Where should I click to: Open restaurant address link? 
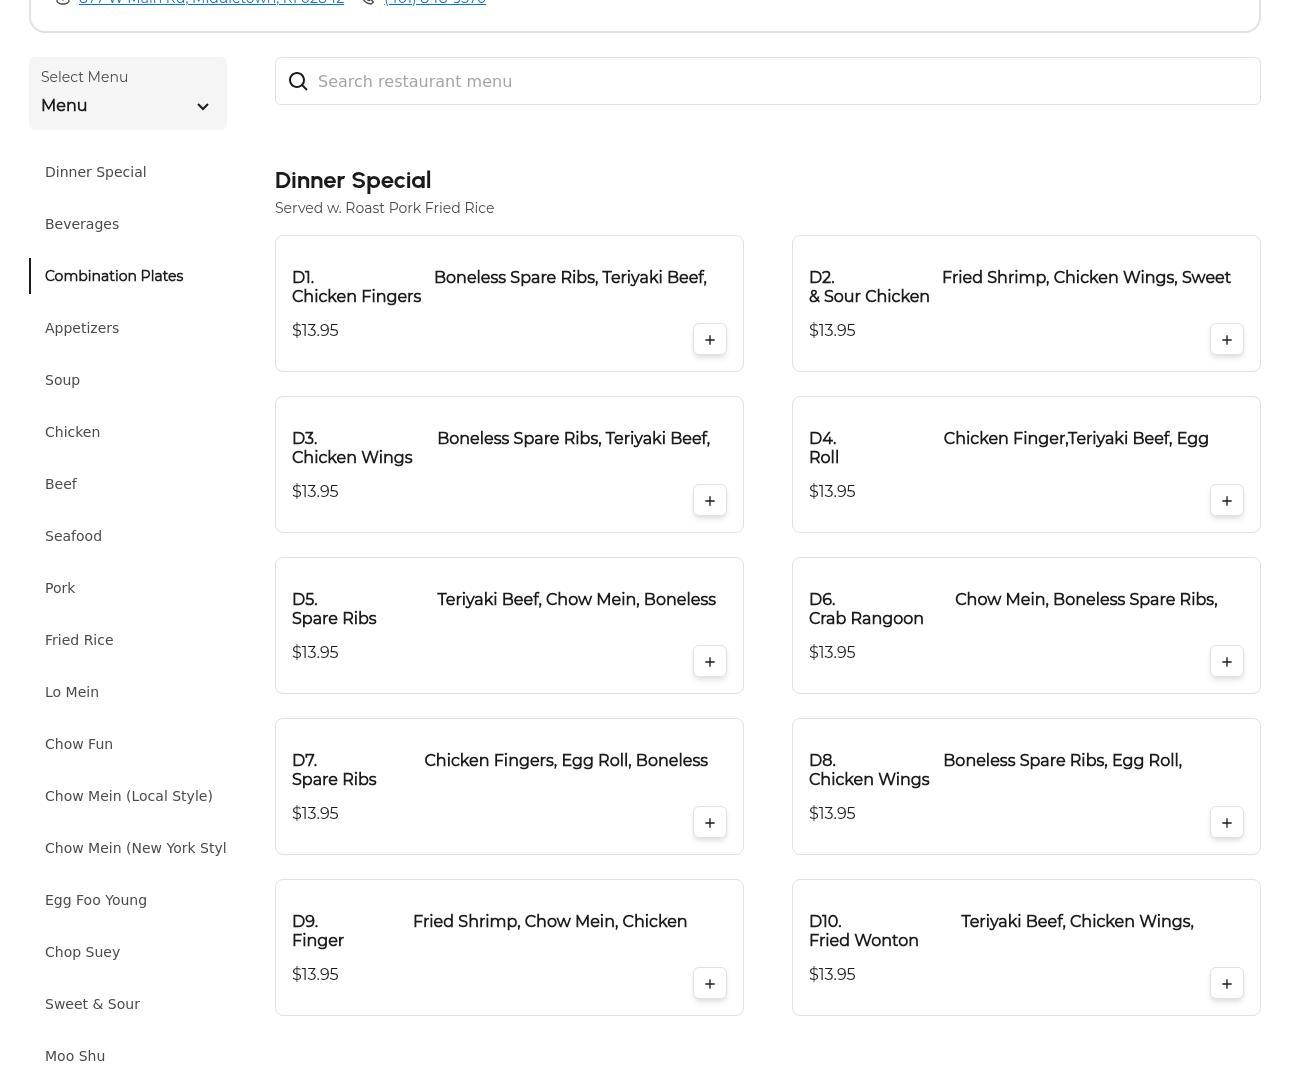pos(211,3)
